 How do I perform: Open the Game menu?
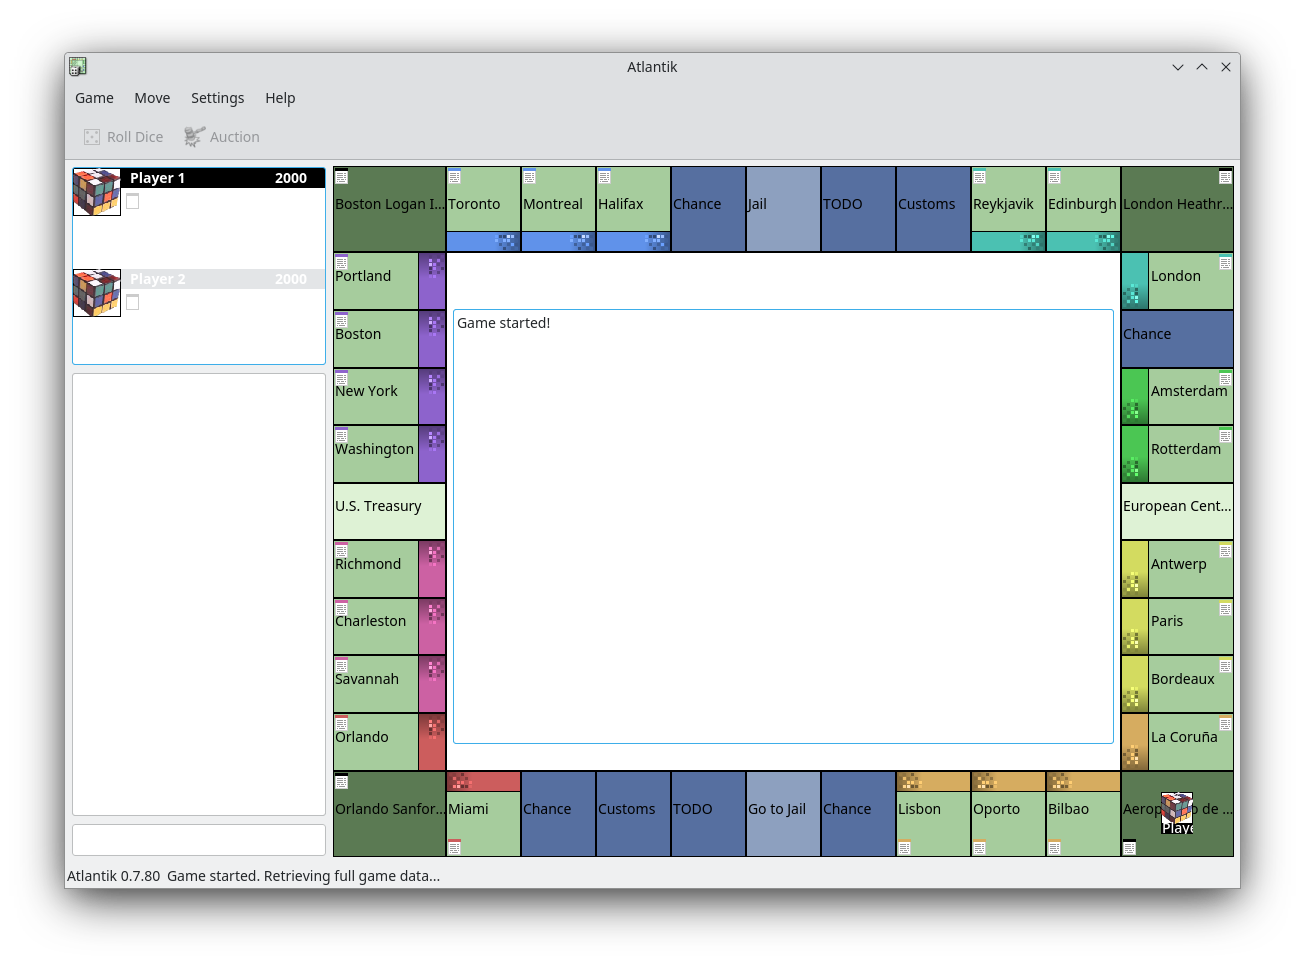pos(94,98)
